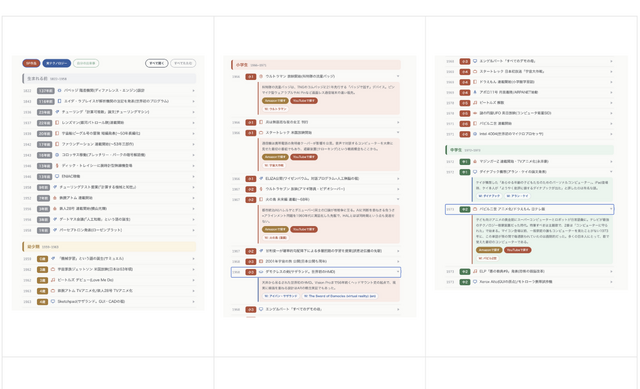Screen dimensions: 640x389
Task: Click the book icon beside レンズマン entry
Action: 57,122
